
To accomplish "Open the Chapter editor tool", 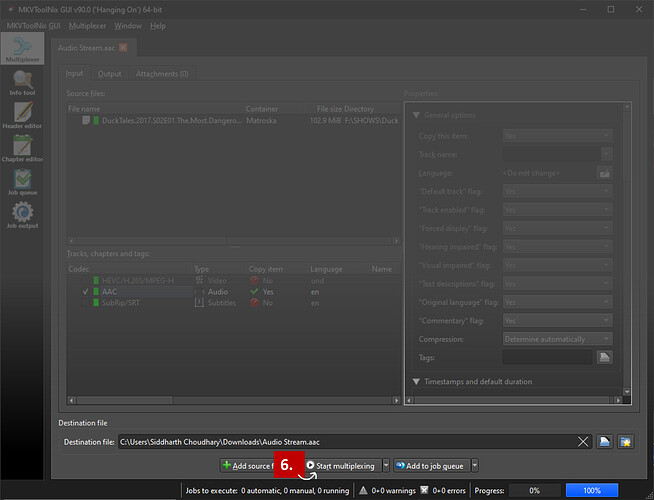I will pyautogui.click(x=22, y=150).
